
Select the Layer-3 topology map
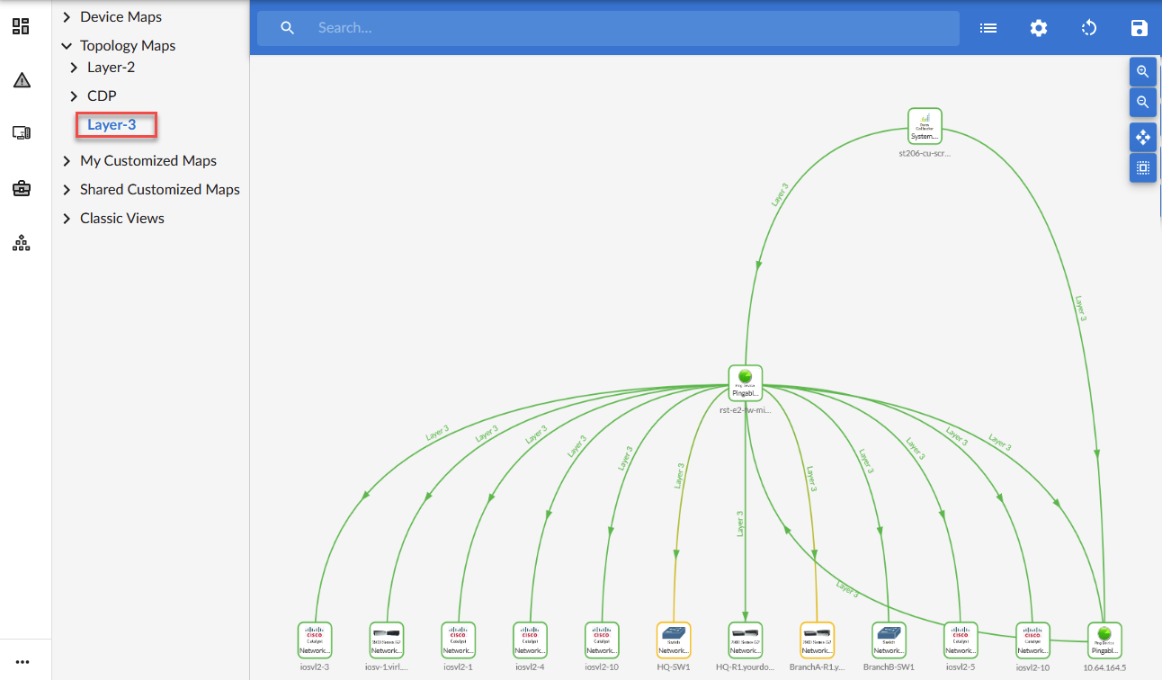[111, 125]
